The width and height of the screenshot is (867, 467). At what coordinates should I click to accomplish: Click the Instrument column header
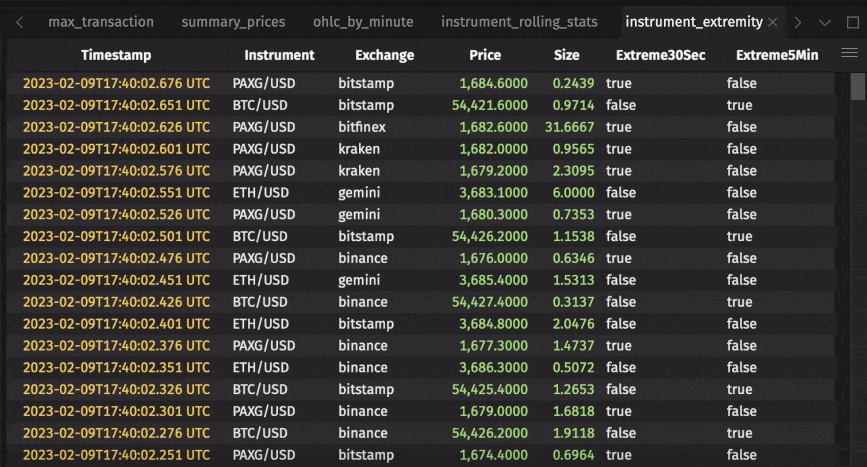pos(279,55)
